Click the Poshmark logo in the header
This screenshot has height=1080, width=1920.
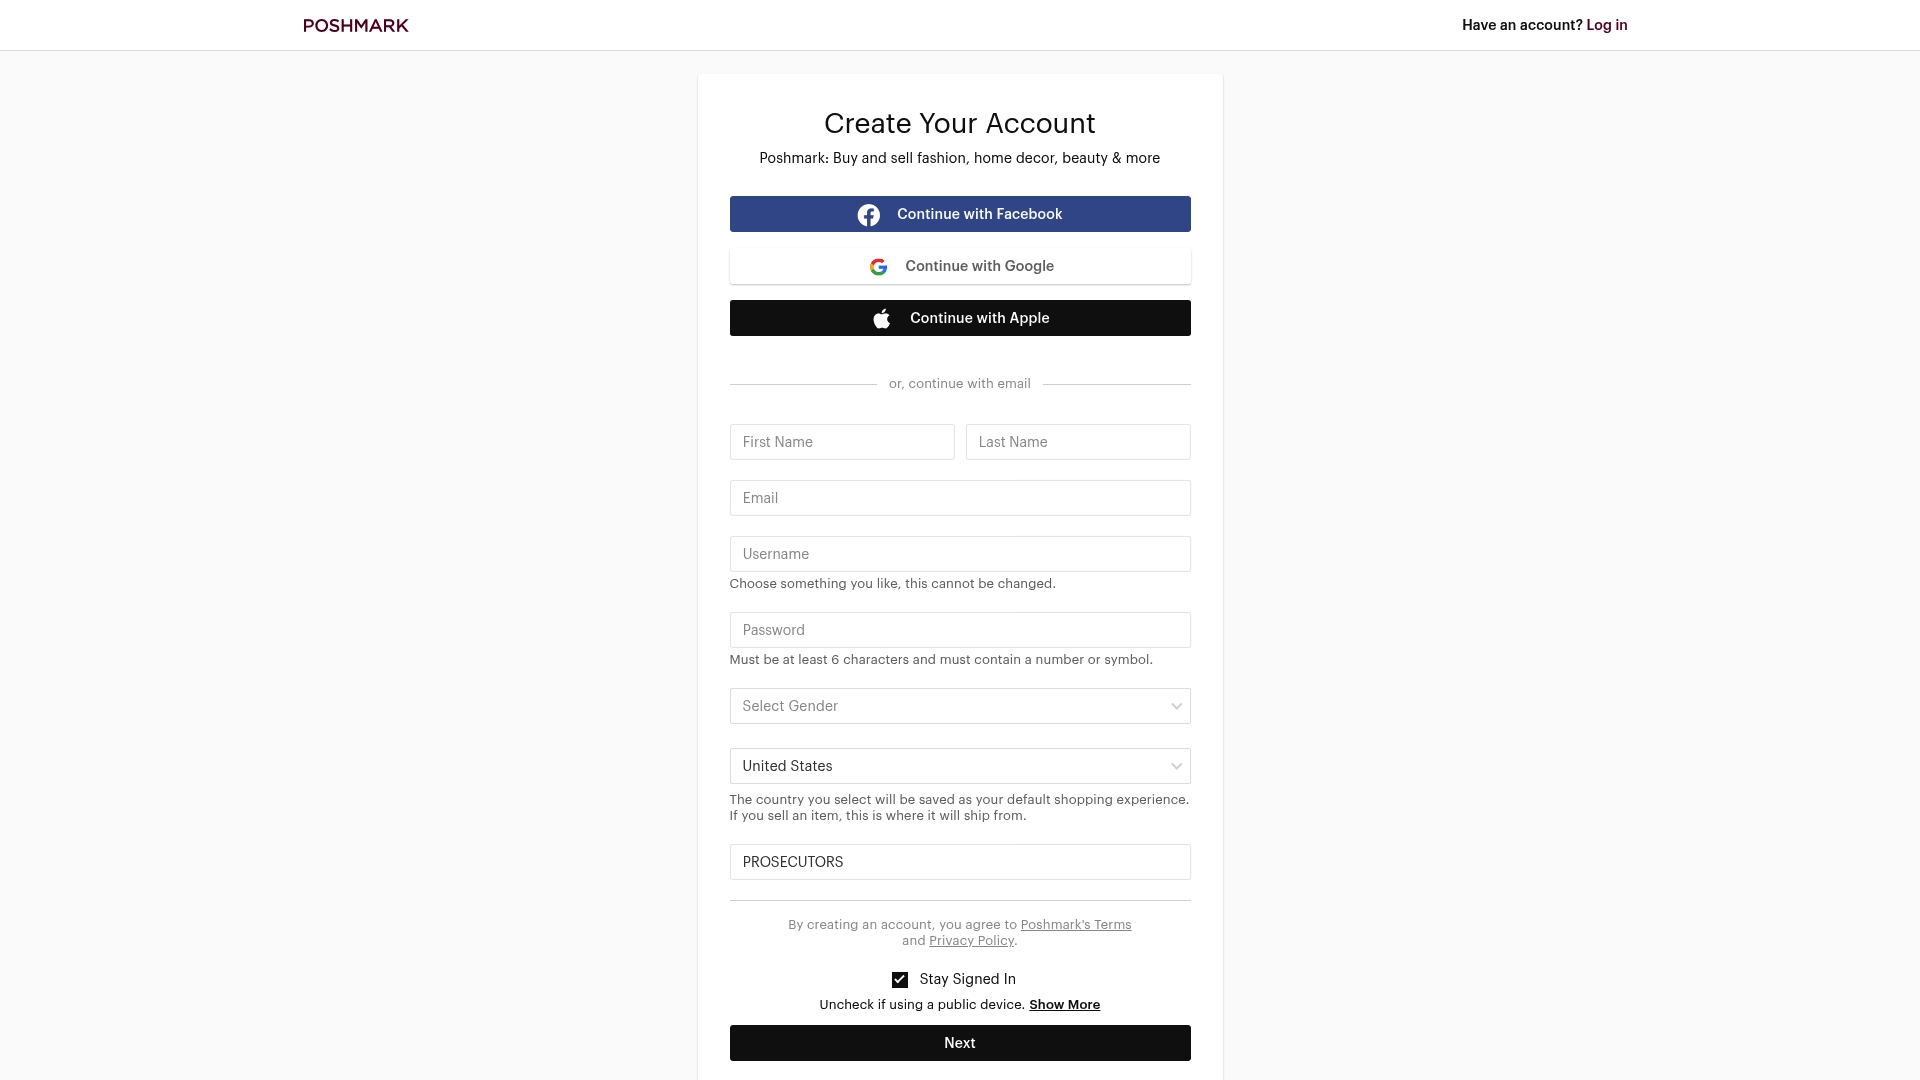click(356, 25)
